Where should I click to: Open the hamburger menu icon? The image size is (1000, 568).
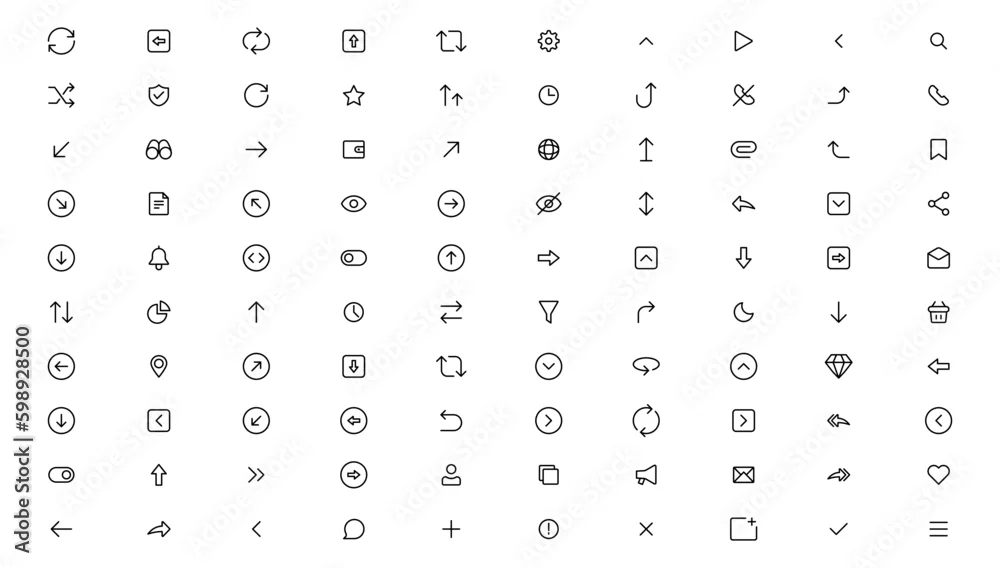[x=938, y=529]
